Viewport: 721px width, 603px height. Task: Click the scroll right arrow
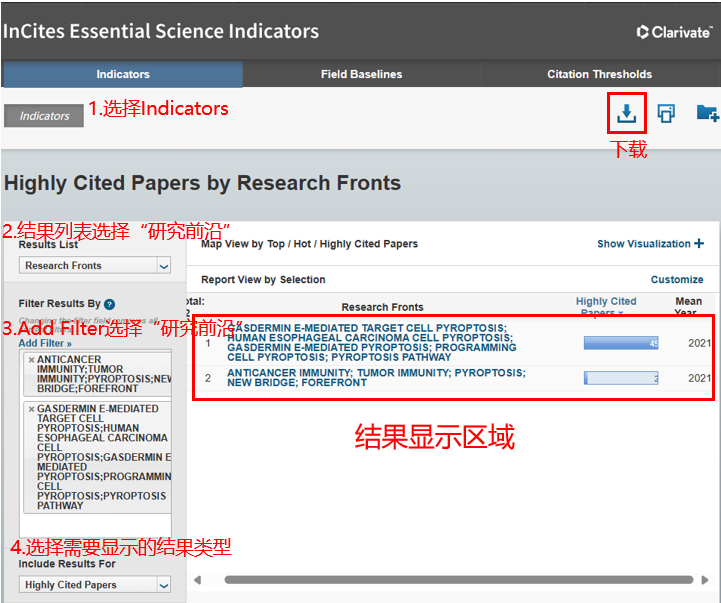(x=705, y=580)
